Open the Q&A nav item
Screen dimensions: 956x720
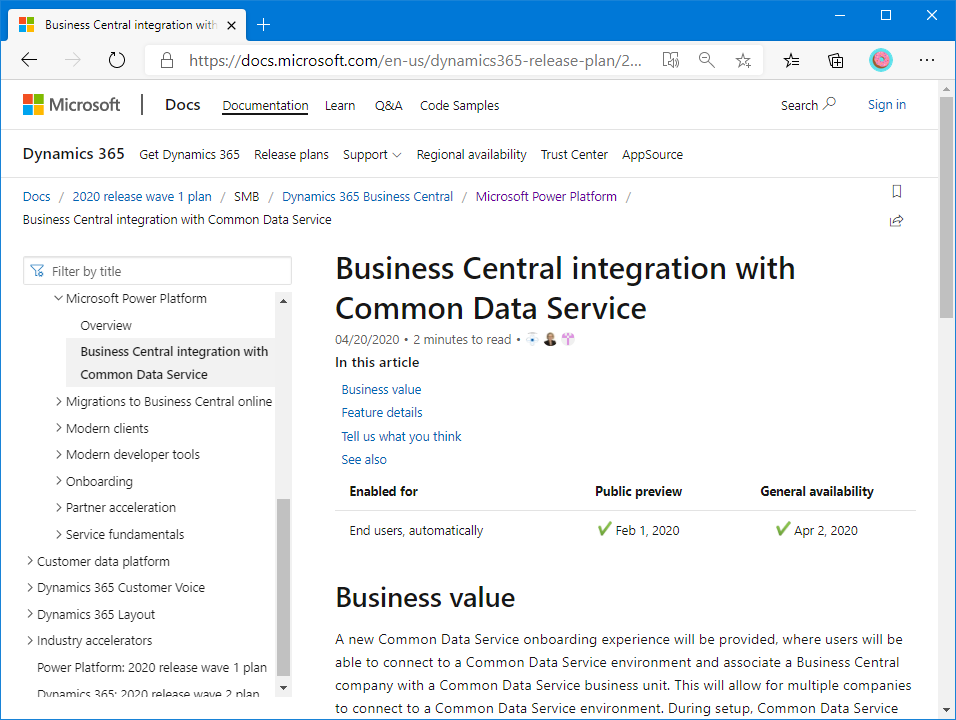[x=388, y=105]
